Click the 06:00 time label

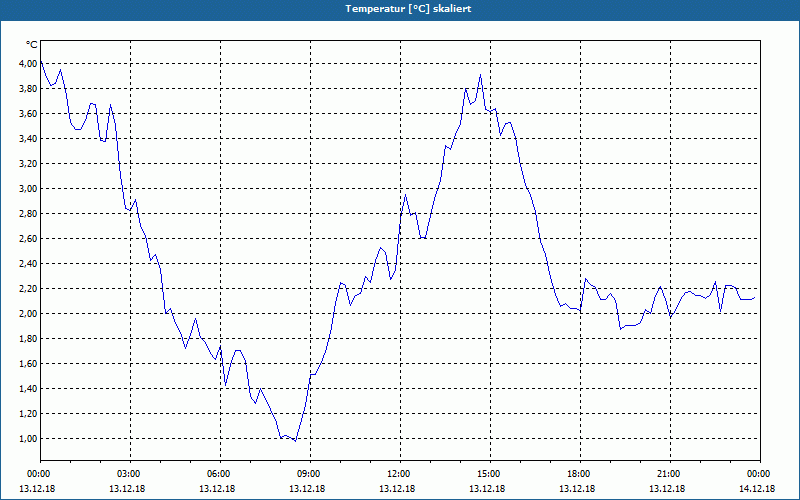click(x=220, y=474)
